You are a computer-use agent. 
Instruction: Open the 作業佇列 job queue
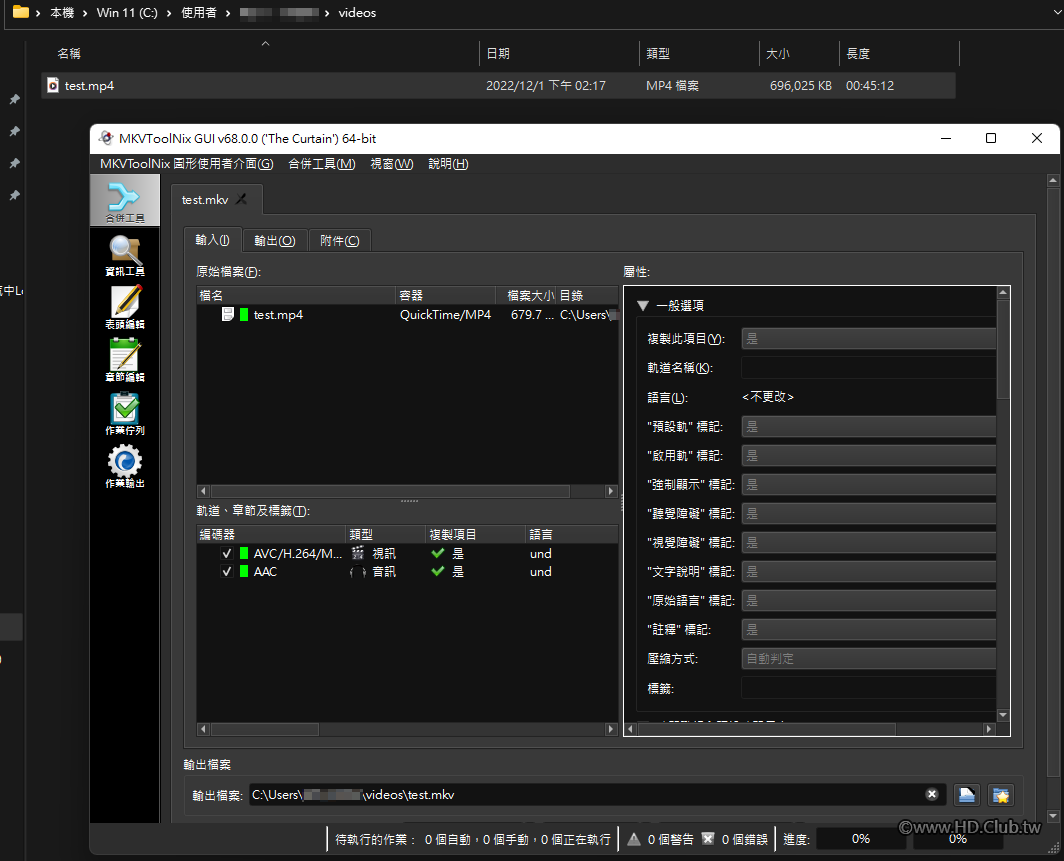coord(124,413)
